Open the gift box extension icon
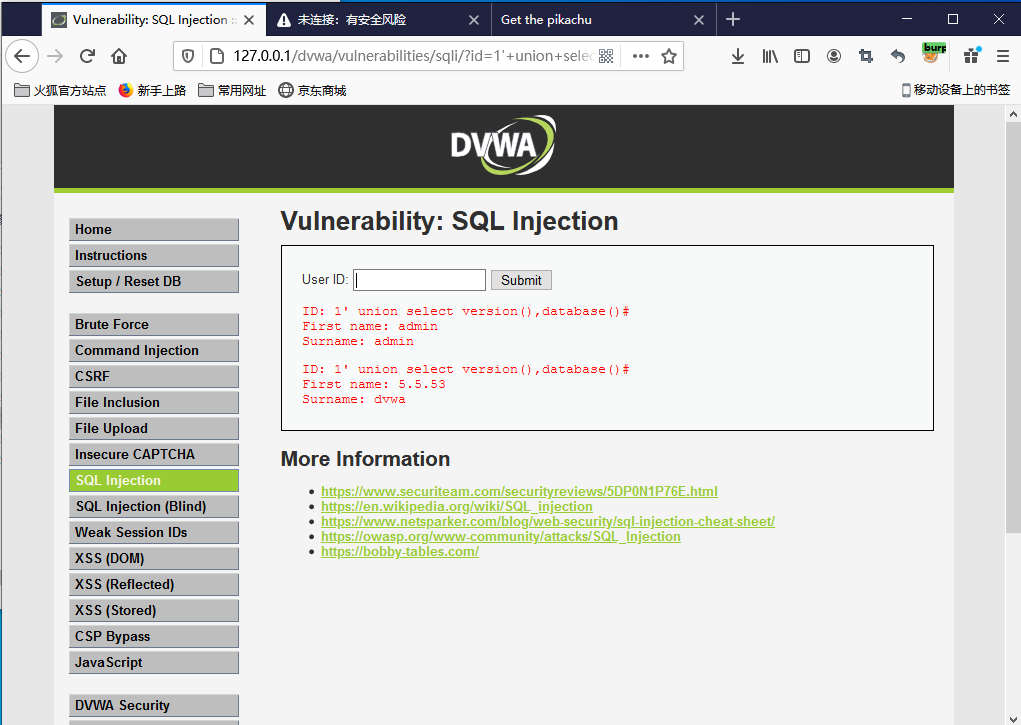 pos(972,55)
